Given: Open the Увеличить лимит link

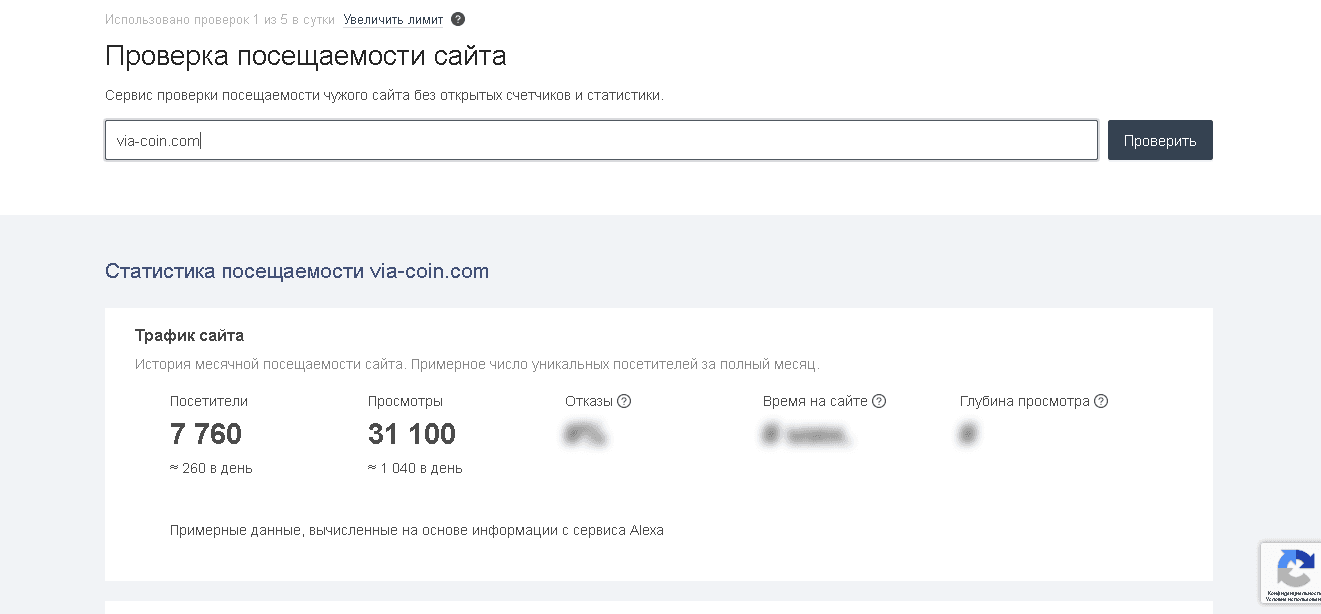Looking at the screenshot, I should [393, 19].
